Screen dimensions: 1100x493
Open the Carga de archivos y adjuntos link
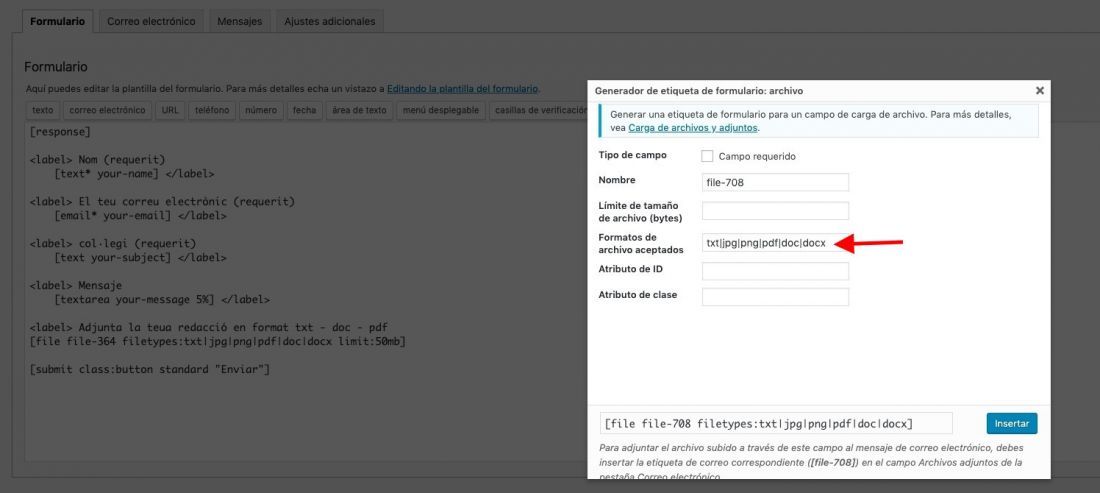point(692,128)
